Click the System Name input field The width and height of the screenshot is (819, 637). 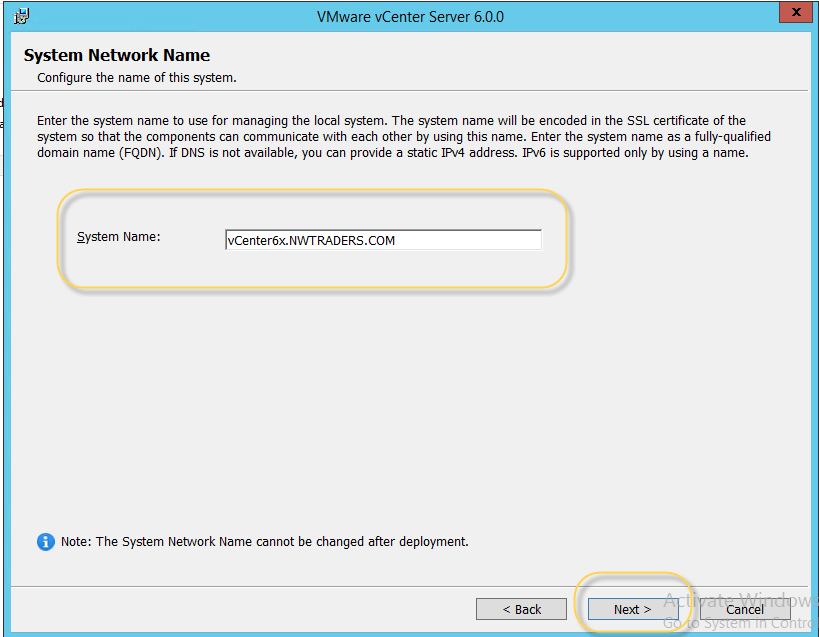point(383,240)
